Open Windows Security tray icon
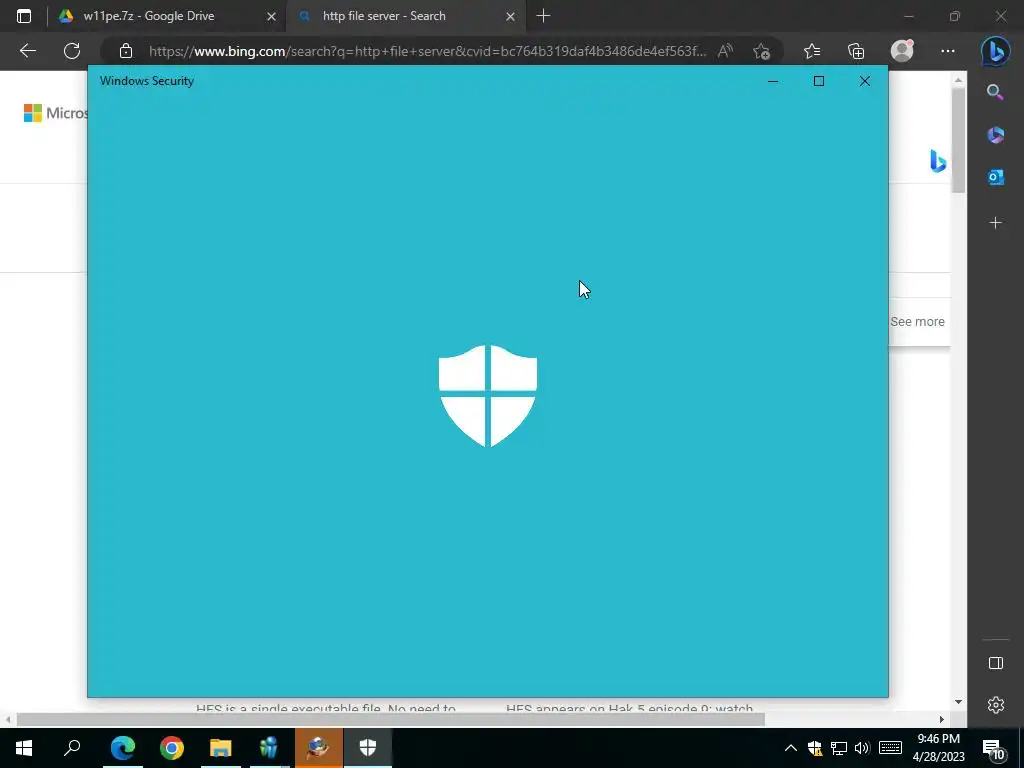This screenshot has height=768, width=1024. point(814,748)
